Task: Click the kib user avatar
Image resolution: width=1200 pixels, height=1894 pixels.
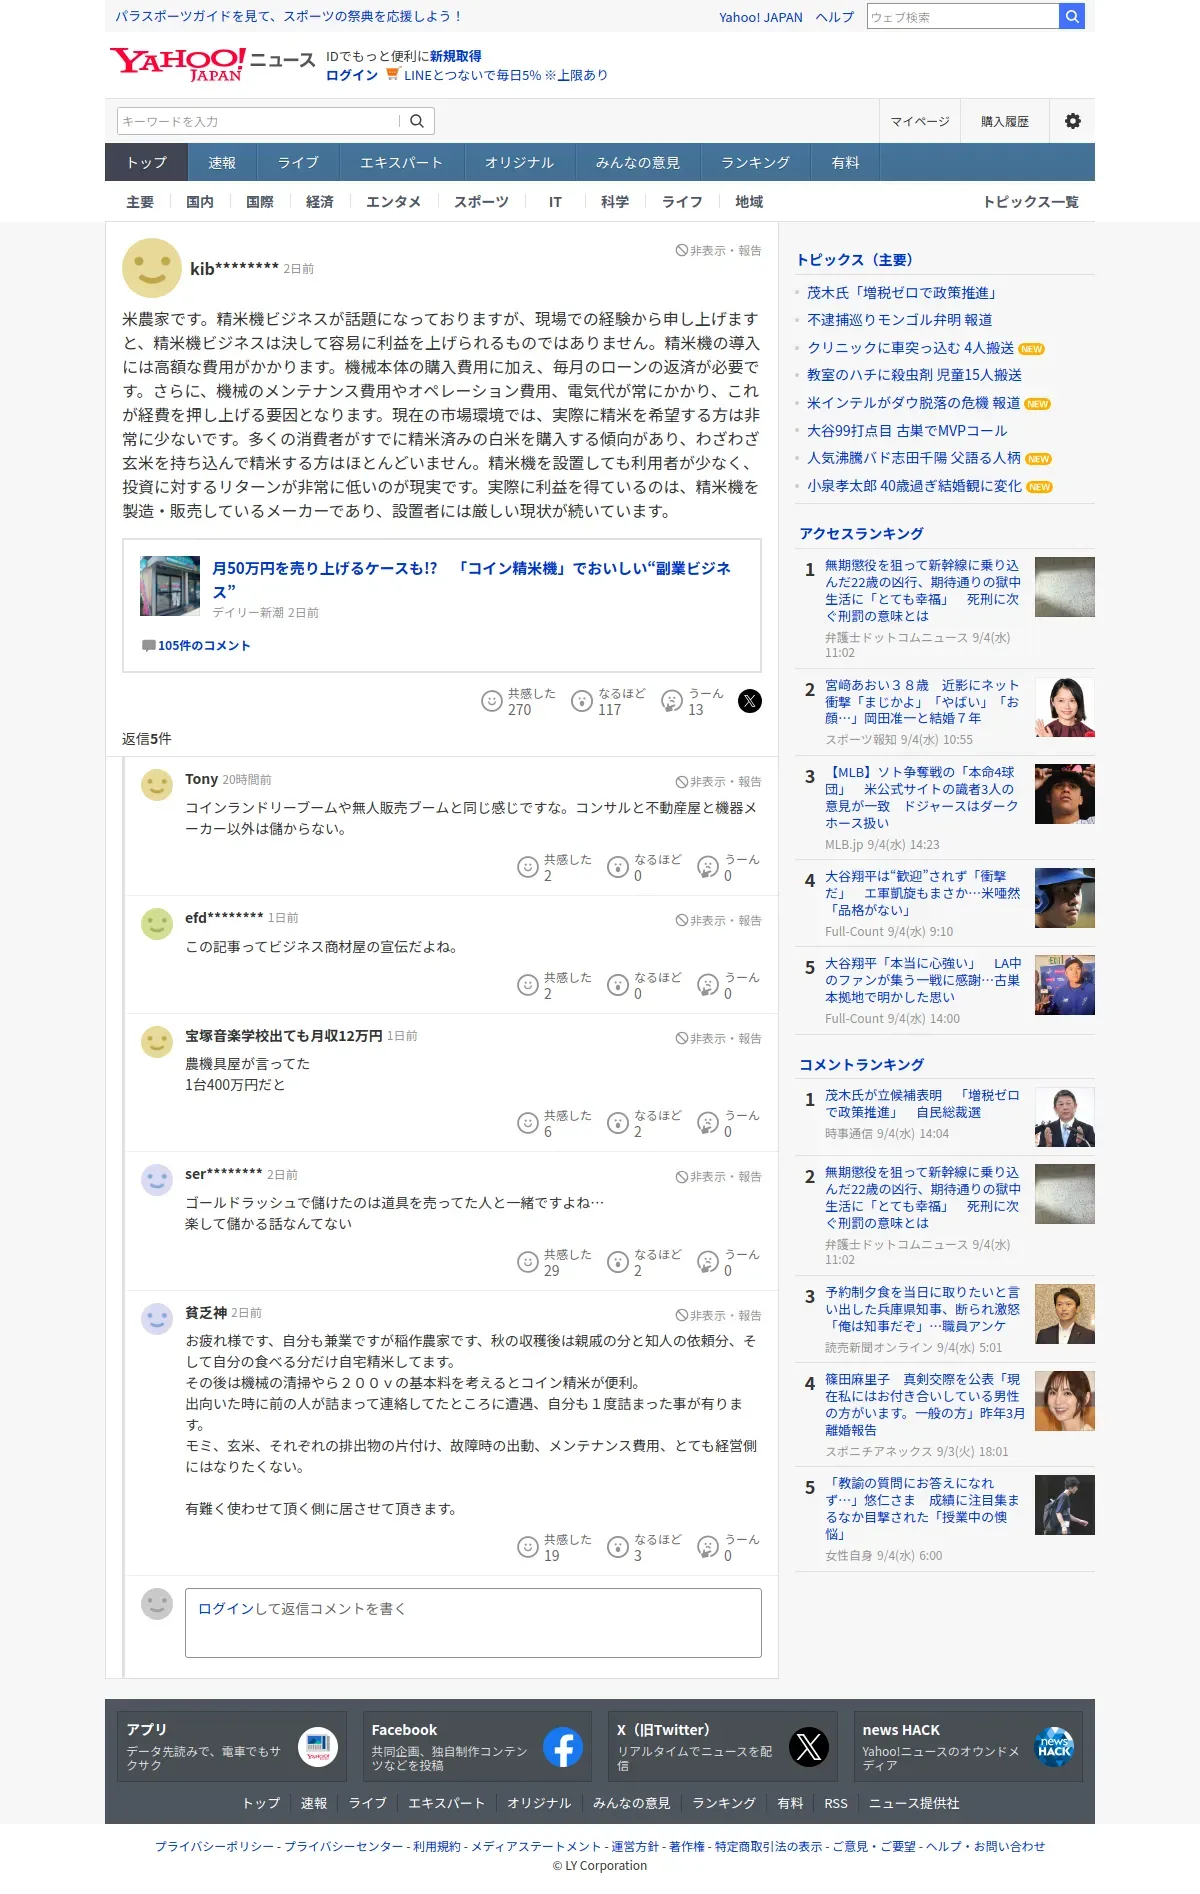Action: click(152, 268)
